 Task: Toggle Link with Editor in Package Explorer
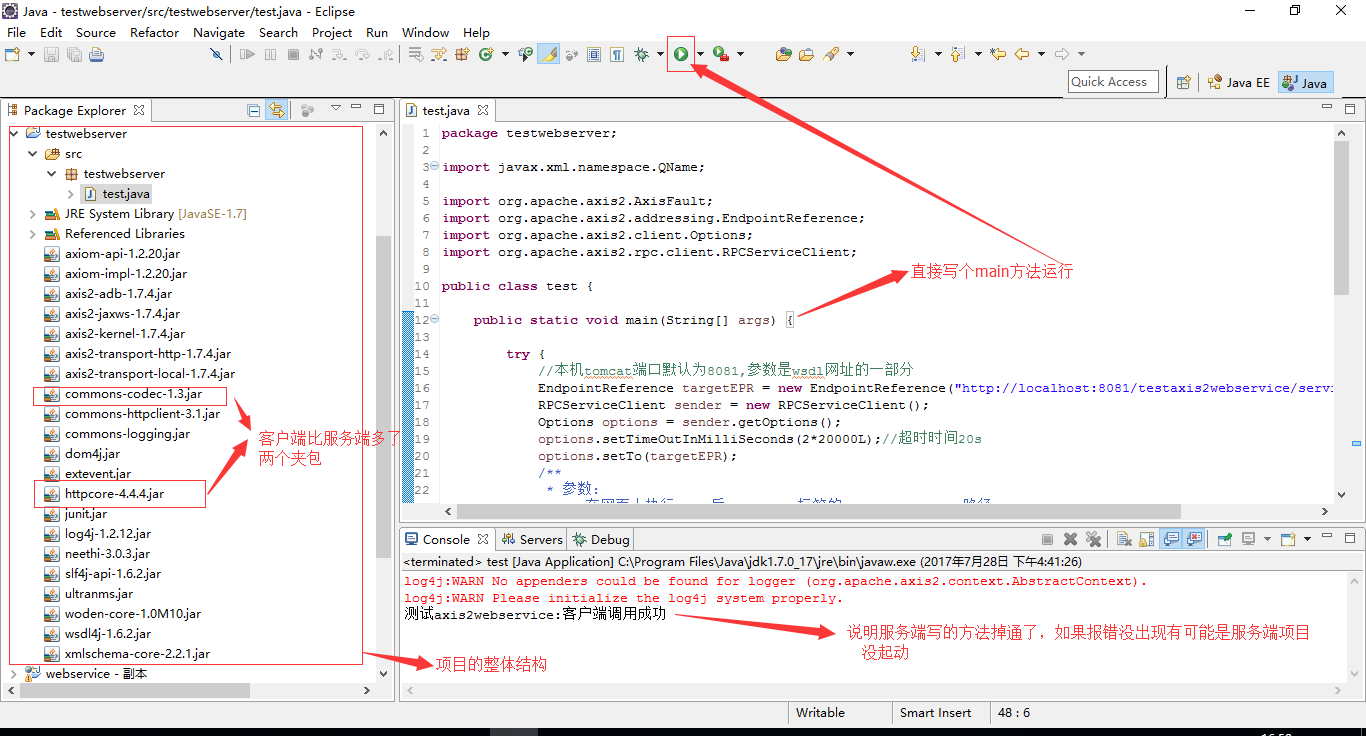click(277, 110)
